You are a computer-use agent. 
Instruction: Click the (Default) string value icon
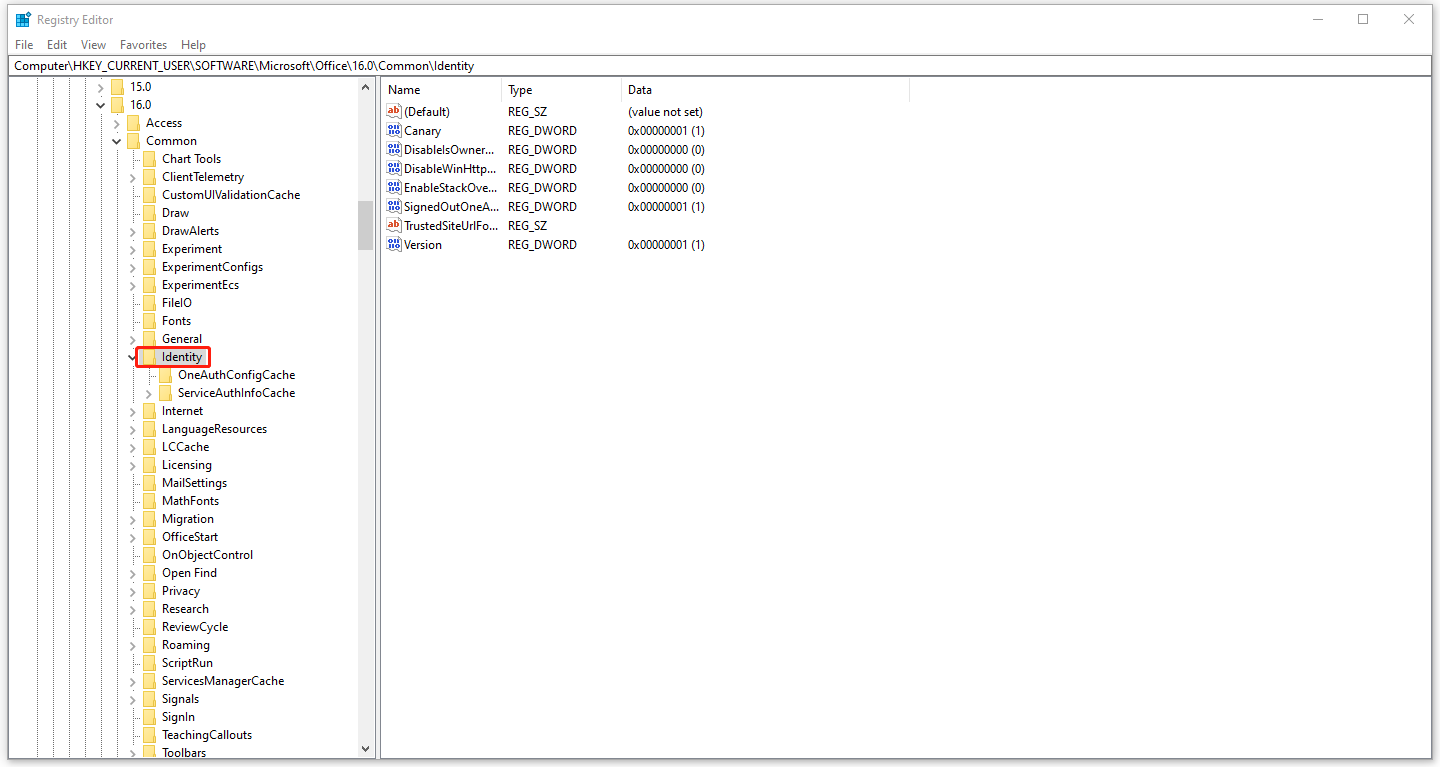coord(394,112)
